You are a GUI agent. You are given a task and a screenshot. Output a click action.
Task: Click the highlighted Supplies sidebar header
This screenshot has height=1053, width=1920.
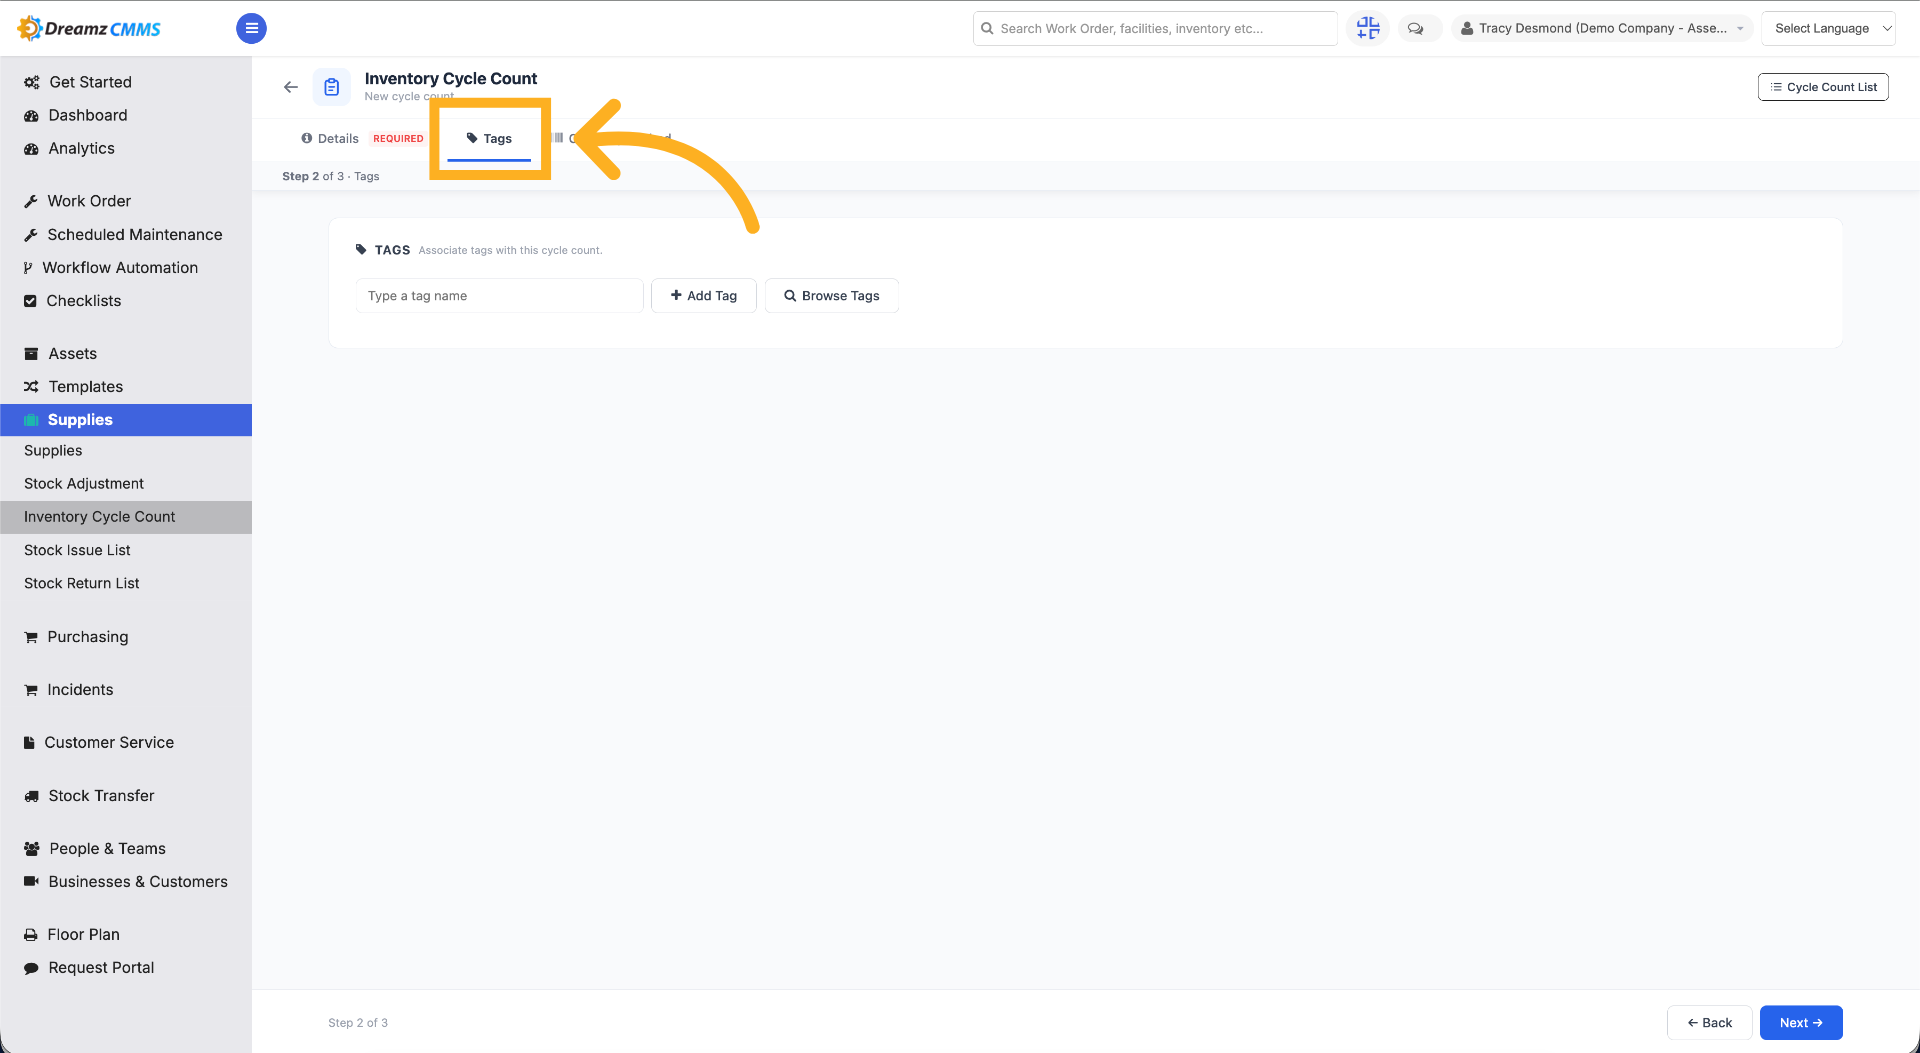pyautogui.click(x=126, y=420)
